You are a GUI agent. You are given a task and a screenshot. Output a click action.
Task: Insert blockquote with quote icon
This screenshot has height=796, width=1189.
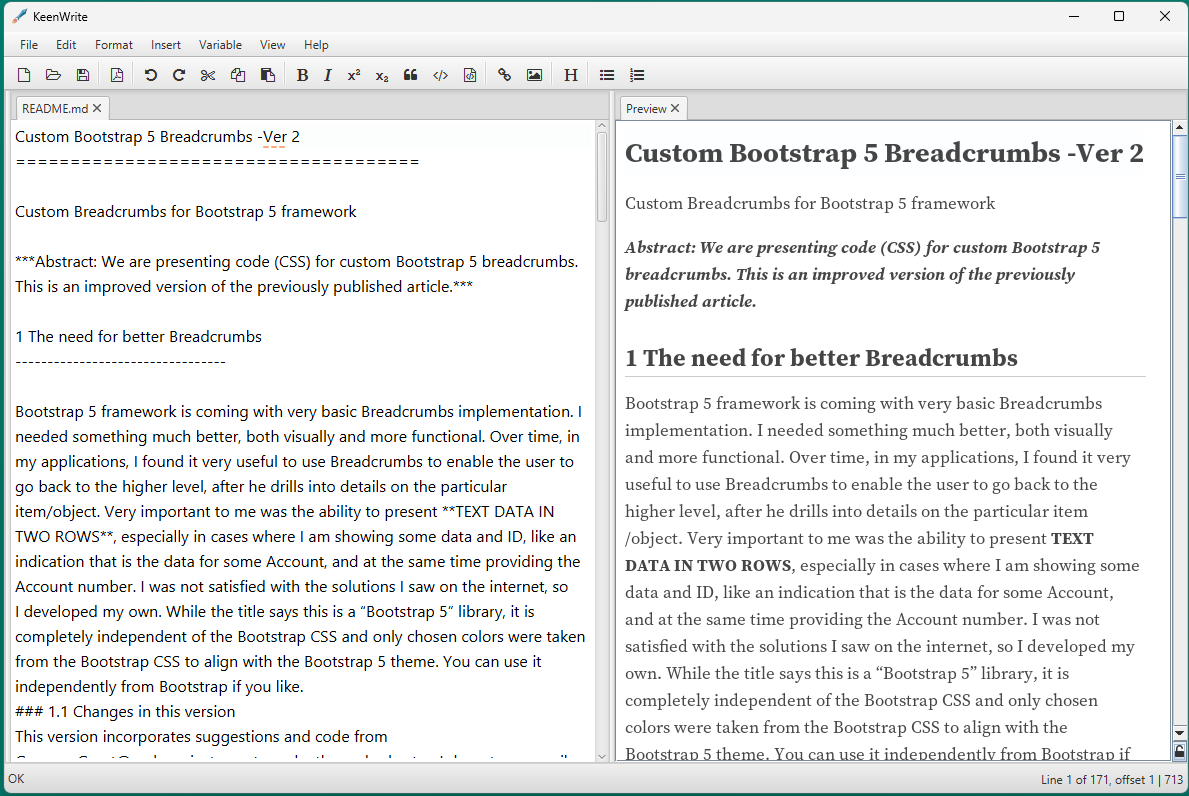(x=410, y=75)
